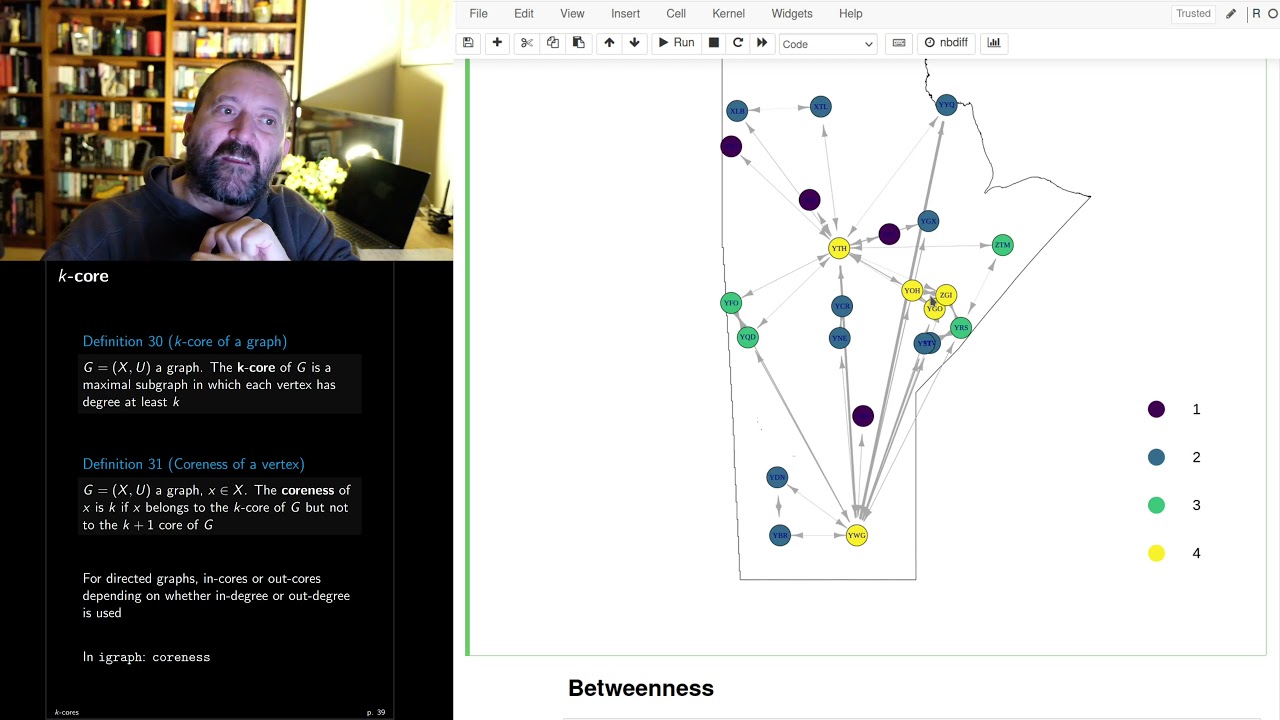Open the File menu
This screenshot has height=720, width=1280.
click(479, 14)
